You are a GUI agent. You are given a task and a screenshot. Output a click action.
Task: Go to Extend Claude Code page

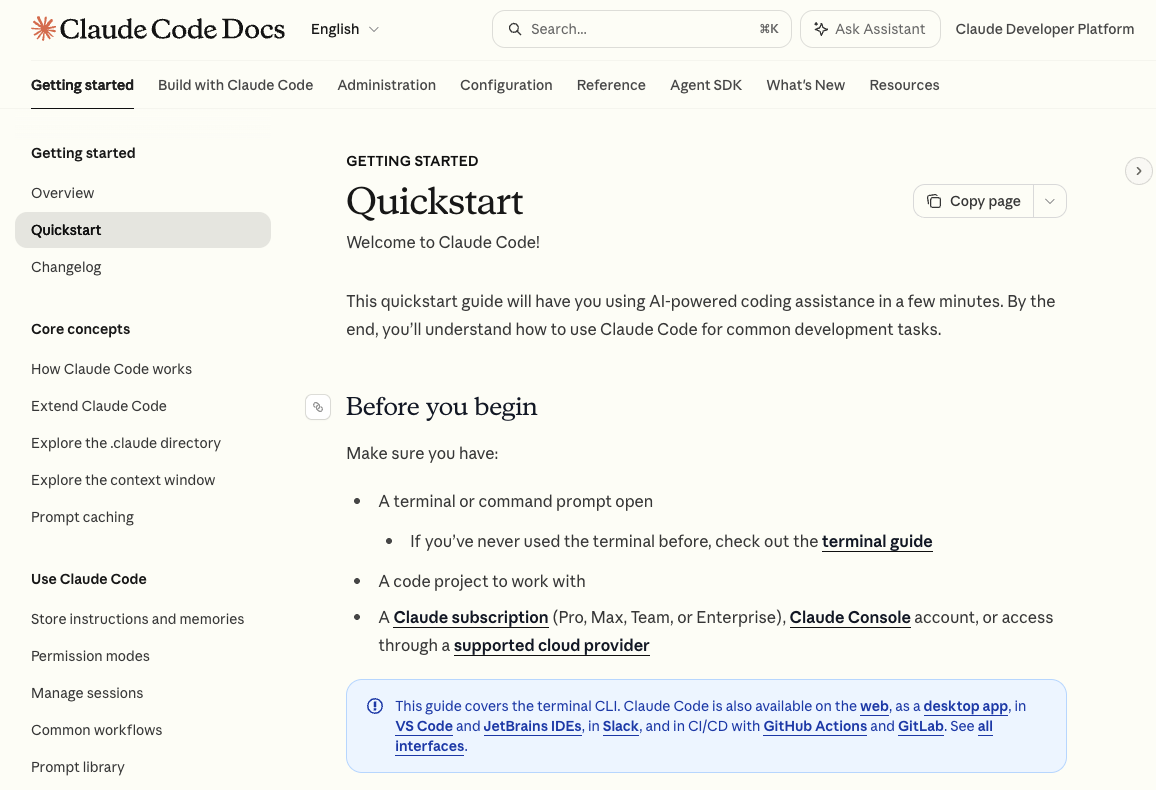[x=99, y=406]
